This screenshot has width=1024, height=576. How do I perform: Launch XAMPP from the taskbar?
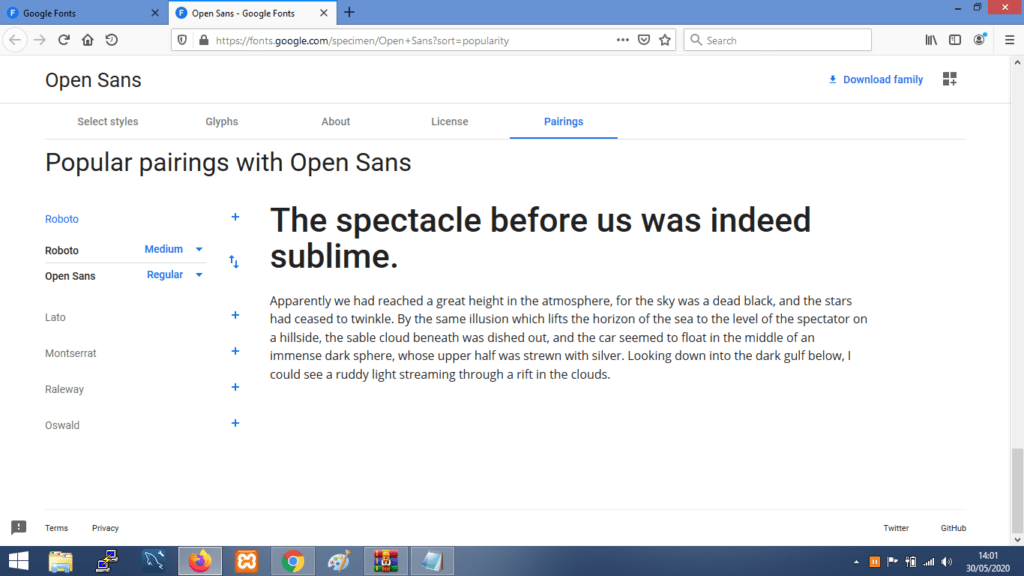coord(247,561)
